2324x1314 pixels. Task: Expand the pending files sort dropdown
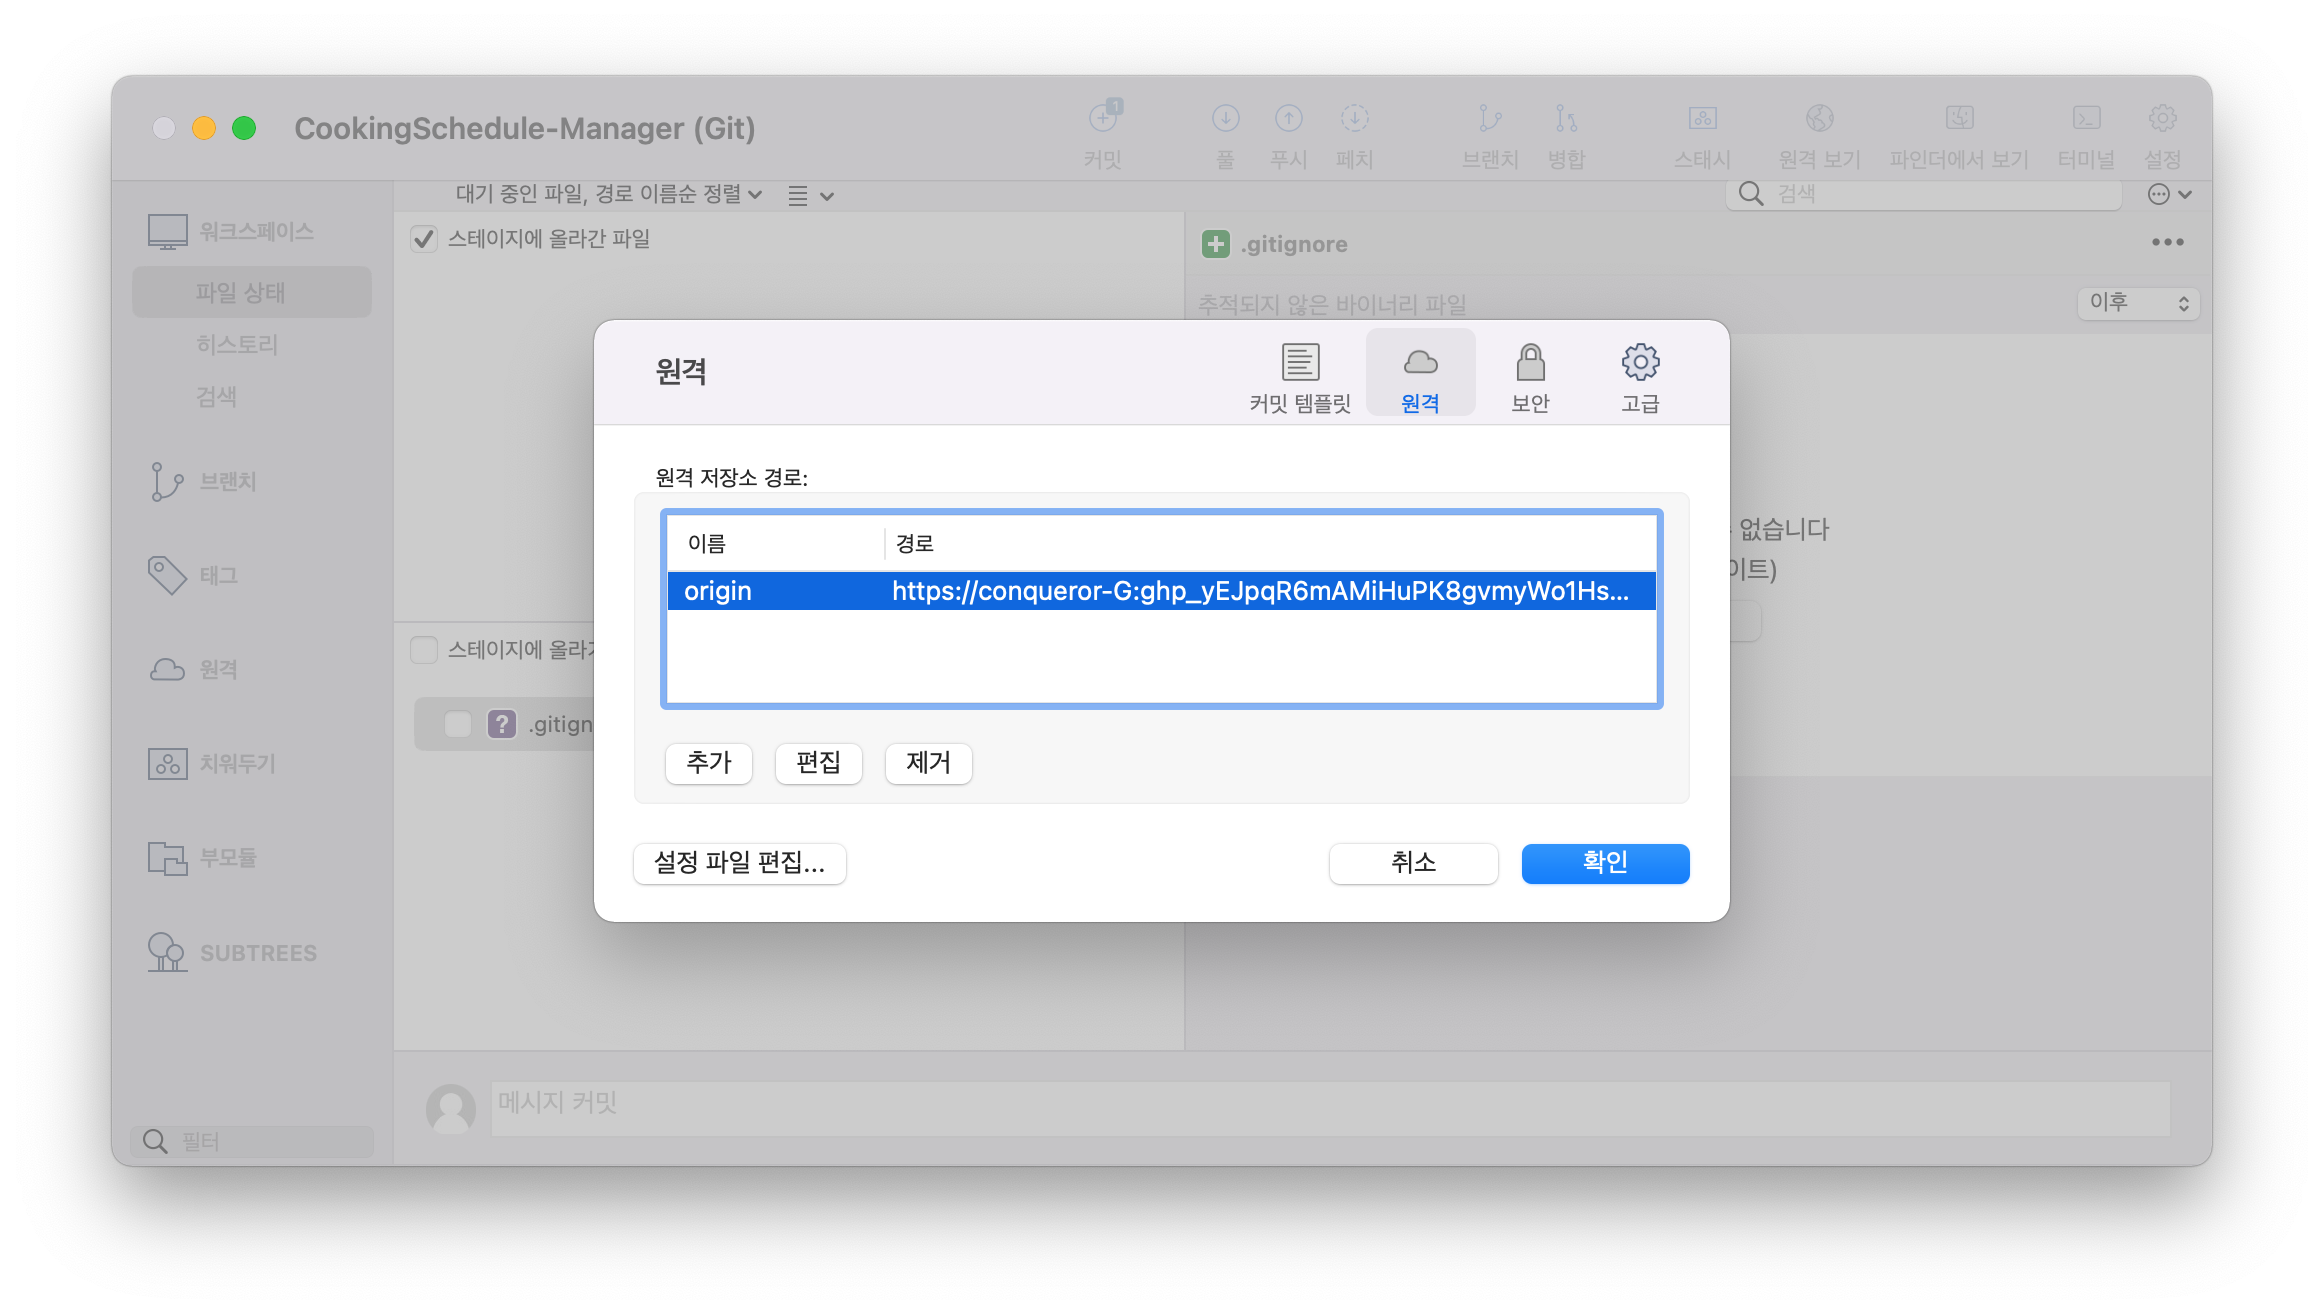(x=608, y=194)
